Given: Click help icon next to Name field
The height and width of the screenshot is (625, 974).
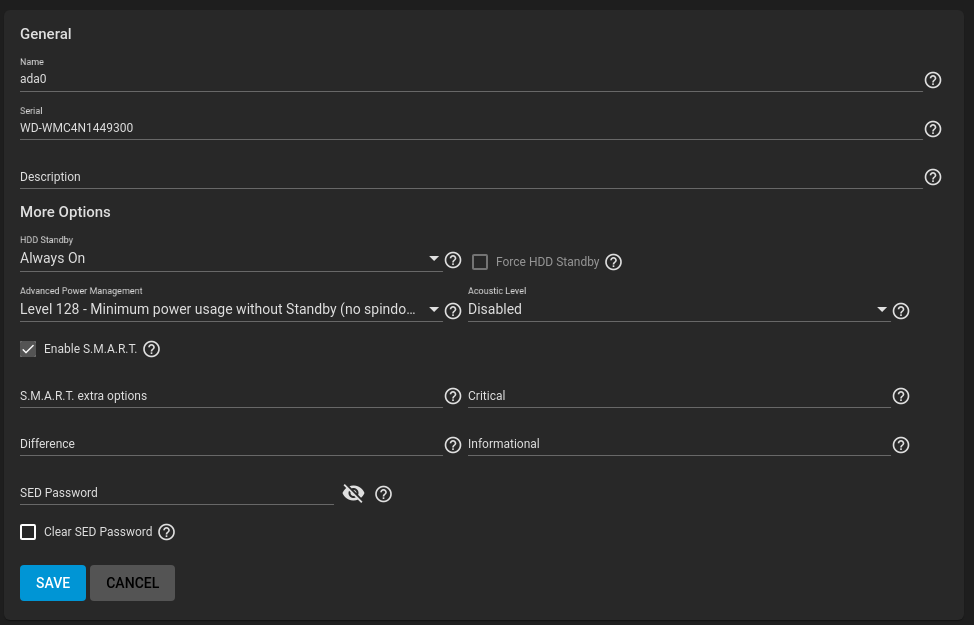Looking at the screenshot, I should click(x=933, y=80).
